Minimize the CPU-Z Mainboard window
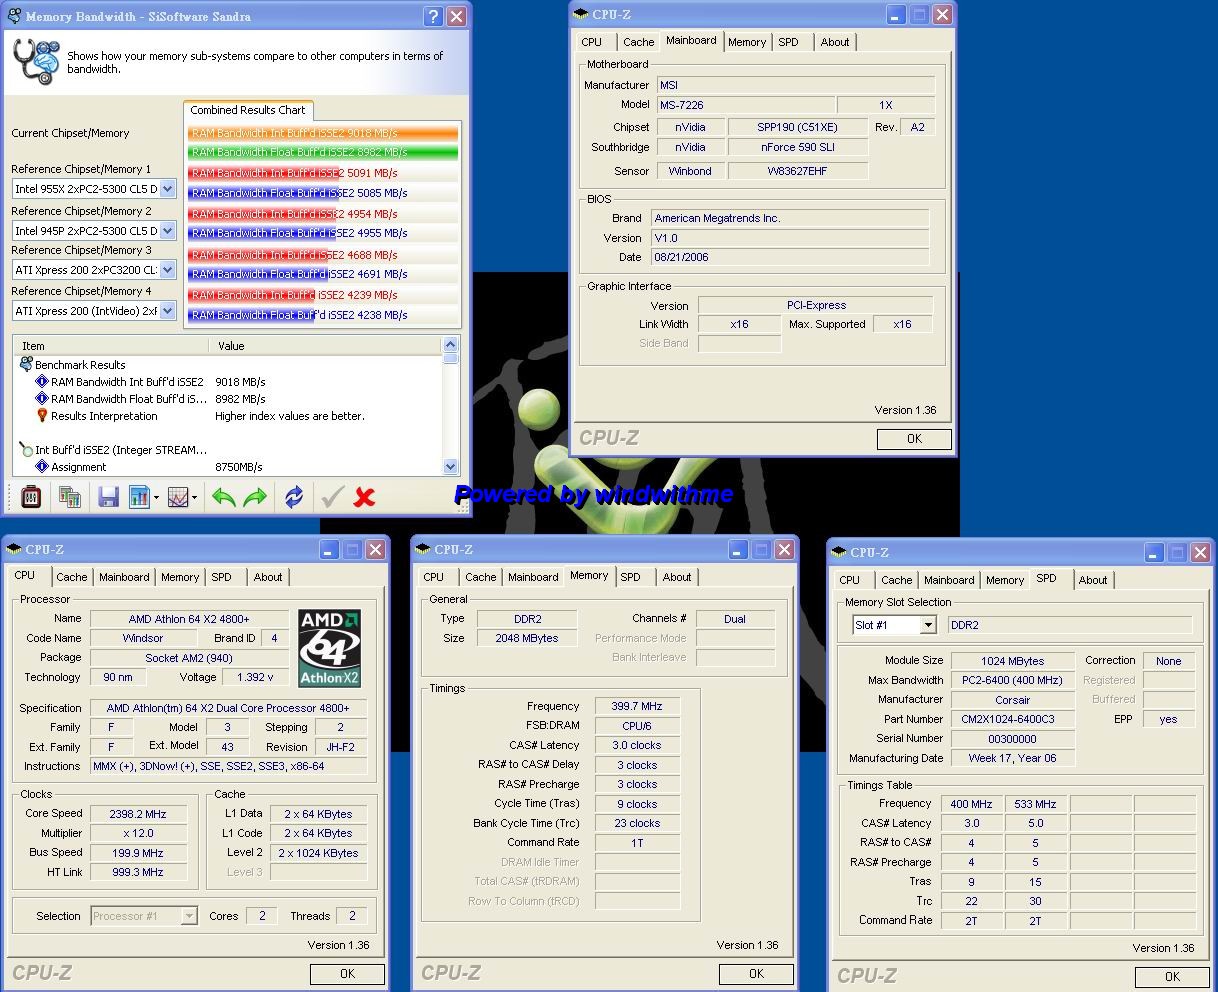The image size is (1218, 992). coord(896,15)
